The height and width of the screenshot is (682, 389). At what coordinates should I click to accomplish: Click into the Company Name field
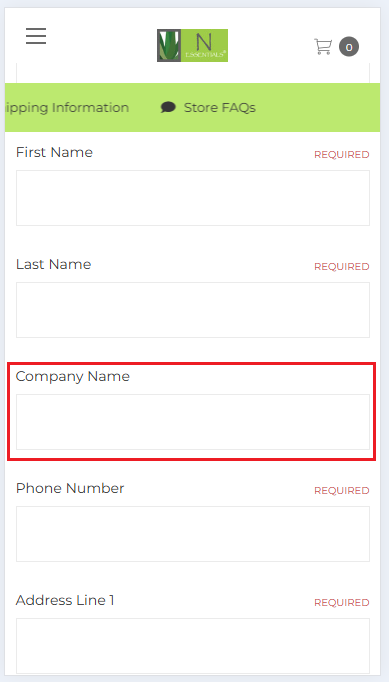193,422
